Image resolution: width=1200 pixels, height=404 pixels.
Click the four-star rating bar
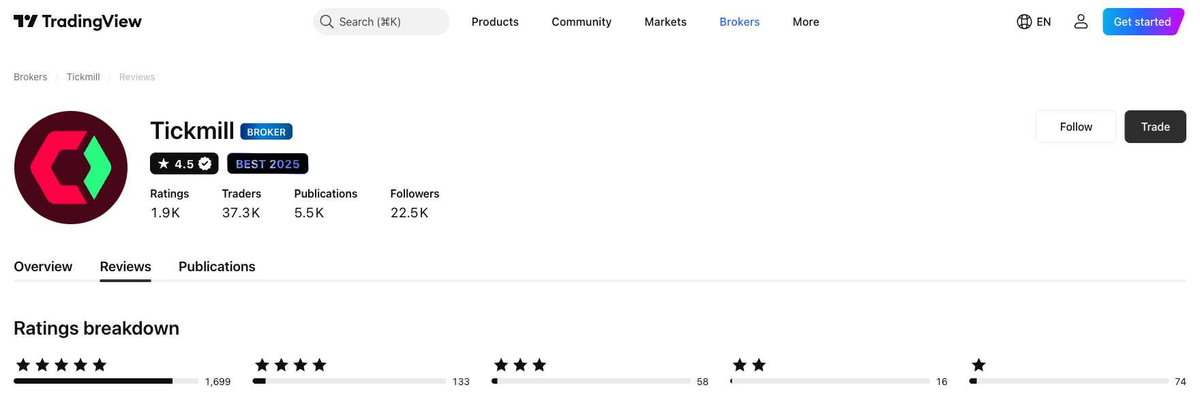[349, 381]
